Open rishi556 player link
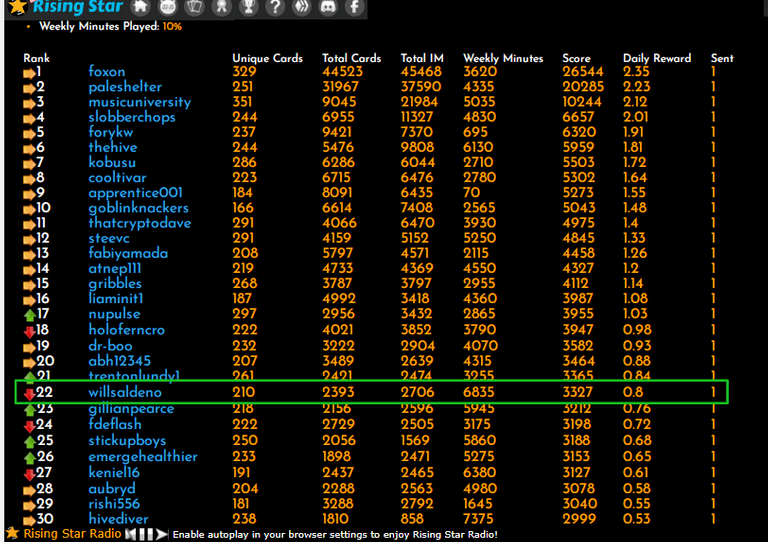 click(114, 504)
